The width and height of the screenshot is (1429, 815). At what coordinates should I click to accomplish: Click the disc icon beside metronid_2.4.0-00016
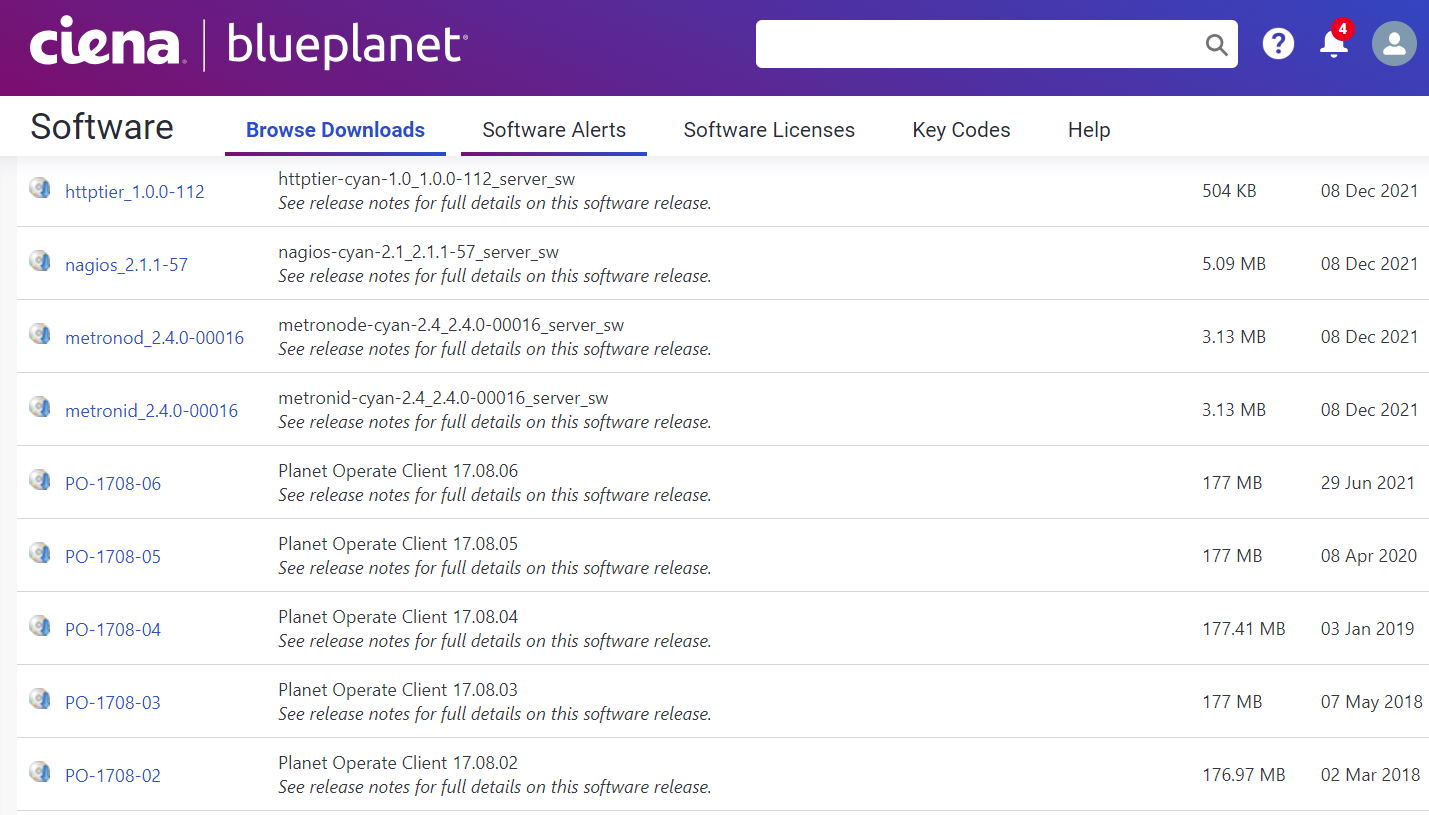coord(40,407)
